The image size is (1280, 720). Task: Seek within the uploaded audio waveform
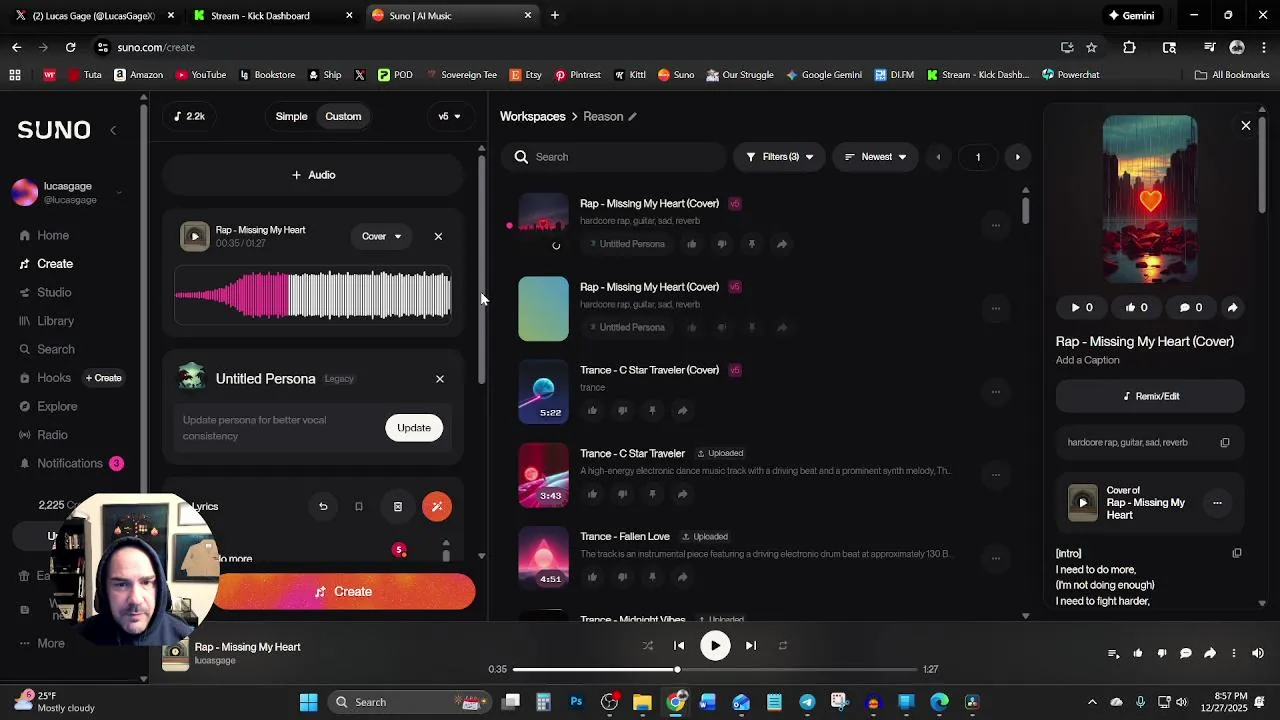[313, 296]
